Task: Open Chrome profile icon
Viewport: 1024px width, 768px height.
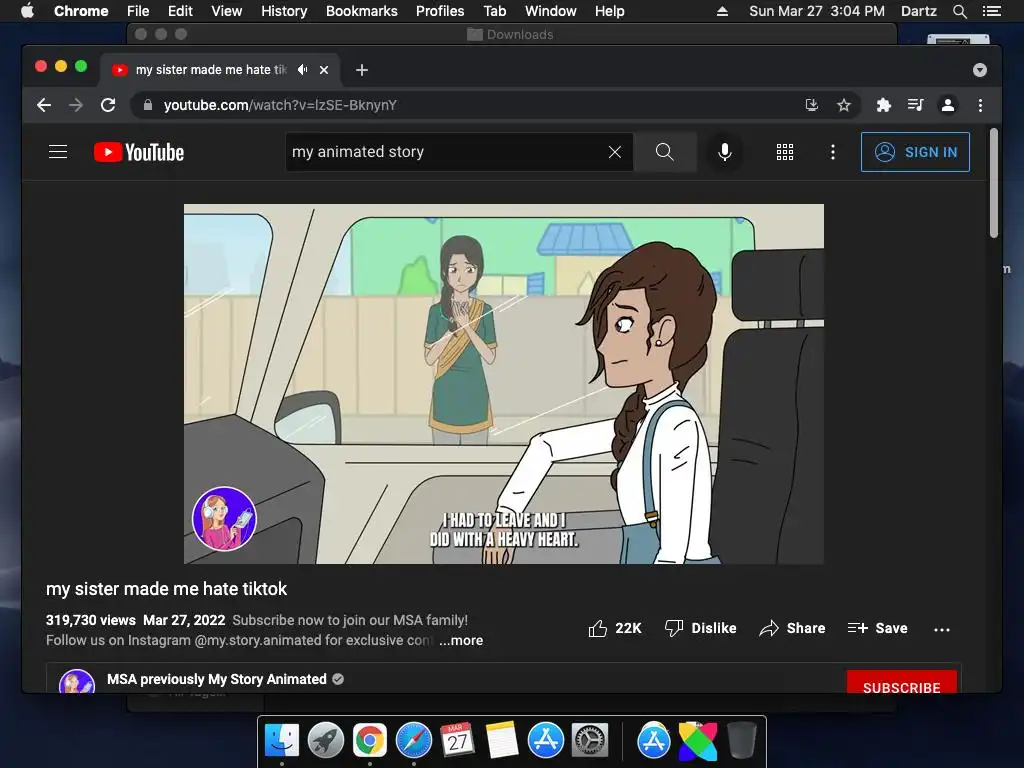Action: pos(948,105)
